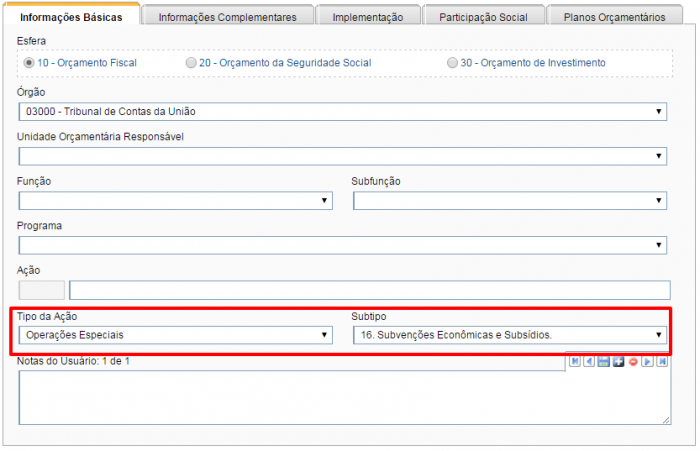Image resolution: width=700 pixels, height=451 pixels.
Task: Go to previous user note
Action: pyautogui.click(x=589, y=361)
